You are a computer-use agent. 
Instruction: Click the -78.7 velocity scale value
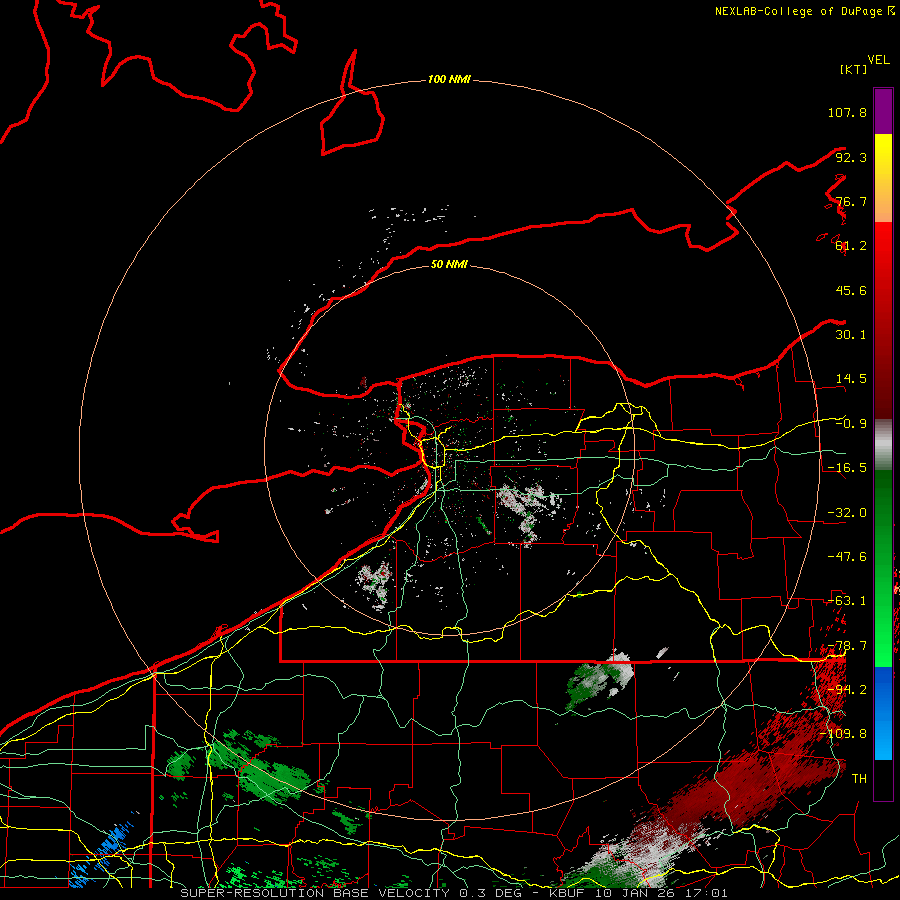847,646
